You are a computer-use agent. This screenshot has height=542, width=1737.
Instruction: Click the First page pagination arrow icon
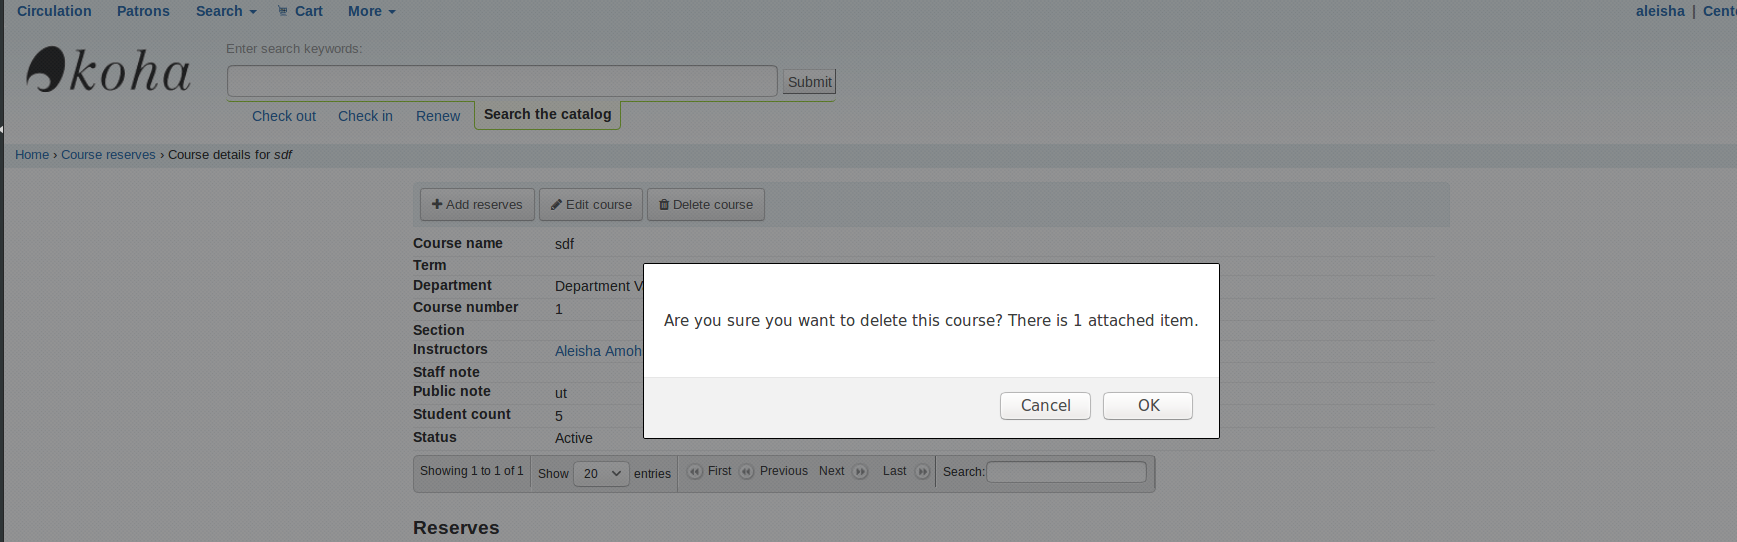695,472
